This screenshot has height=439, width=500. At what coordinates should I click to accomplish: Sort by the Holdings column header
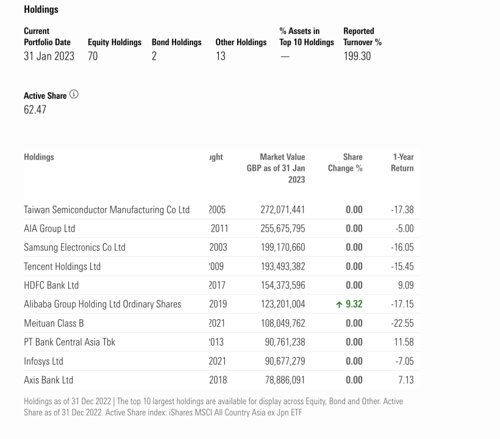39,157
